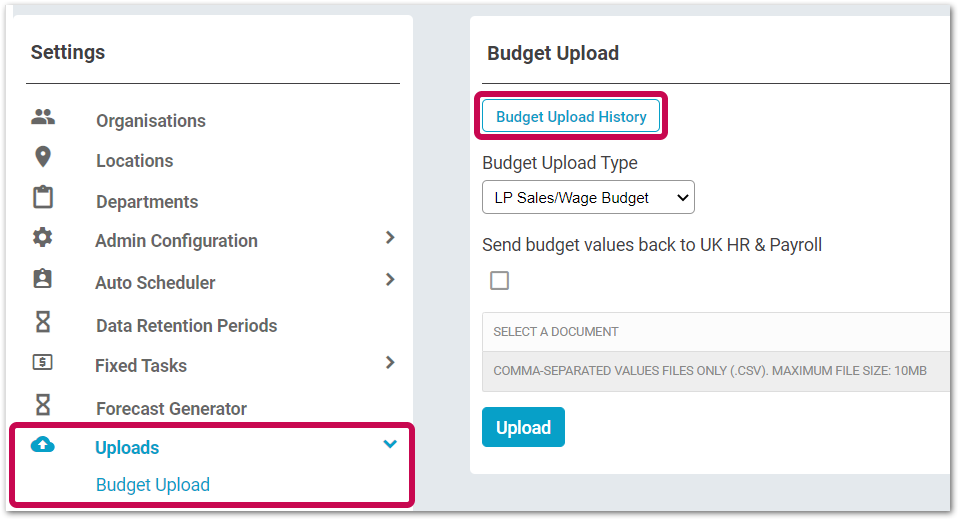Click the Departments clipboard icon
959x520 pixels.
tap(43, 197)
